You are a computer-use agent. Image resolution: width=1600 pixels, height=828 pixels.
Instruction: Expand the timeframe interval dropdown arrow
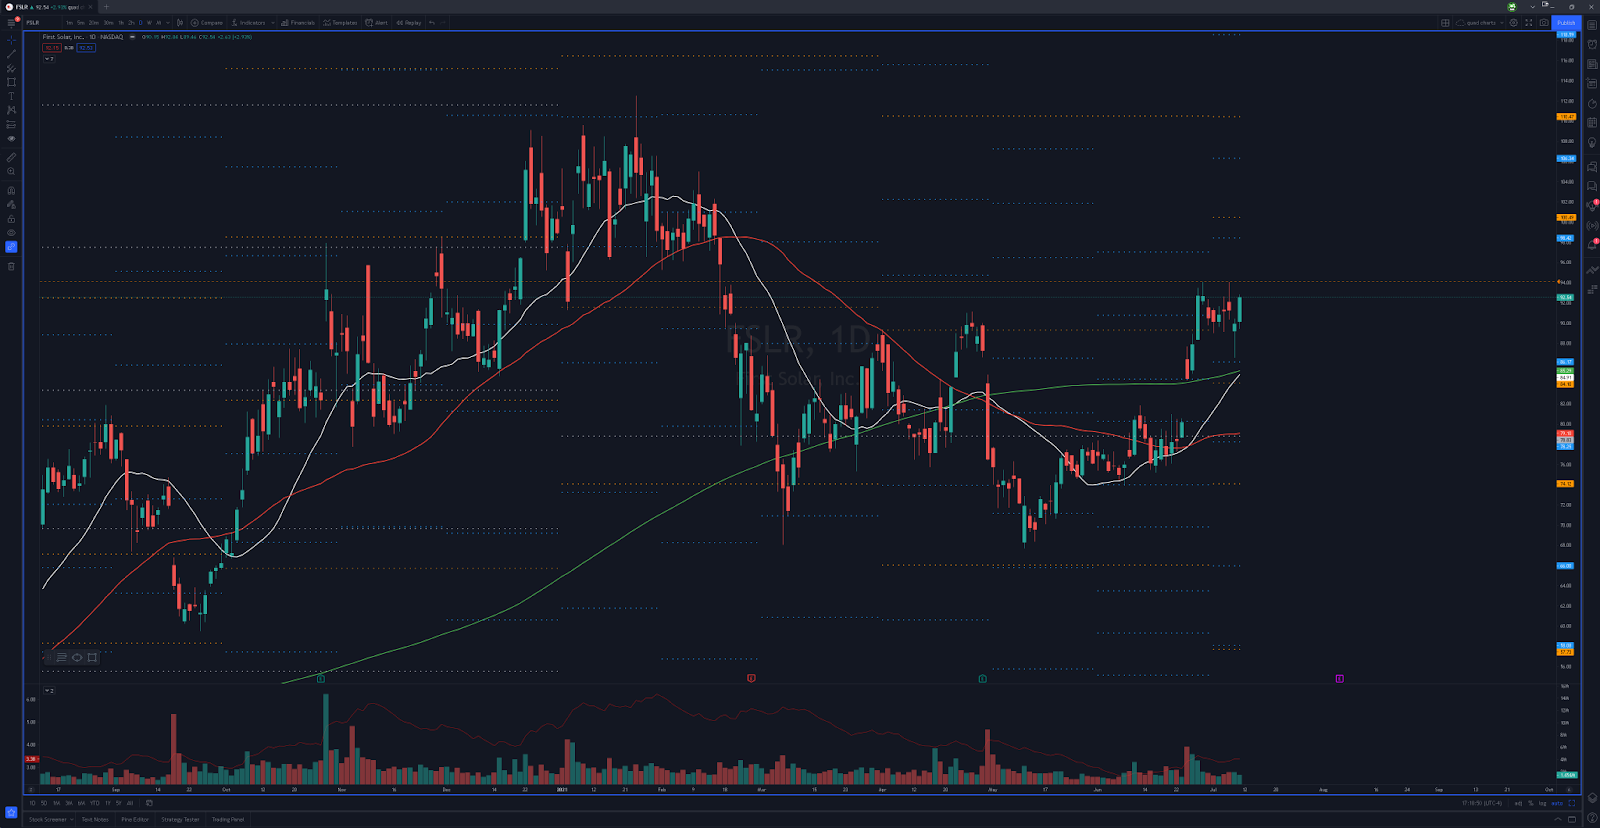tap(168, 22)
